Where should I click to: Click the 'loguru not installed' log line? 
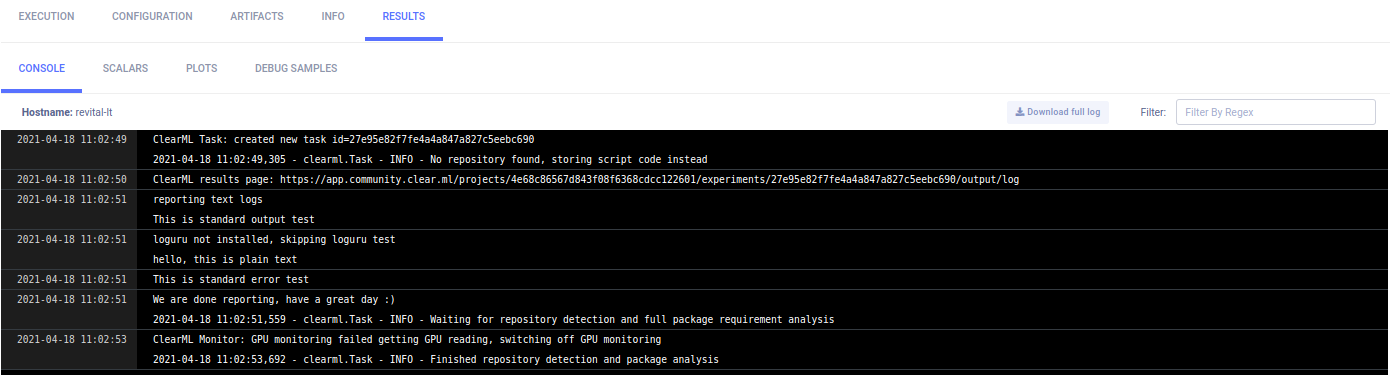tap(274, 240)
